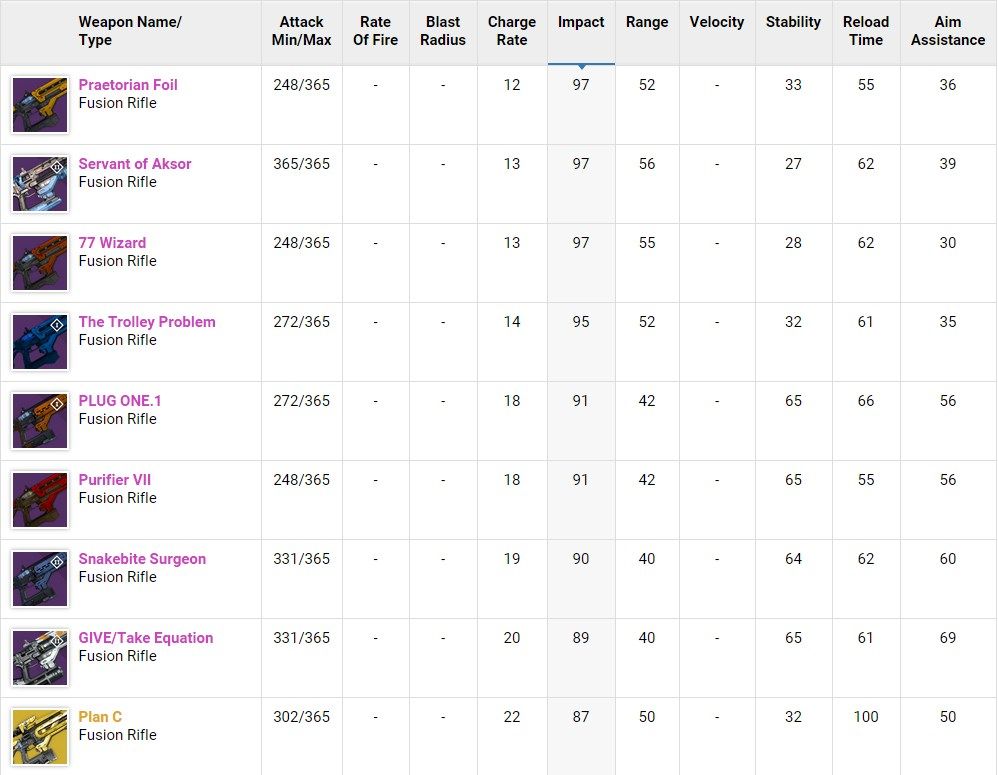Open the Snakebite Surgeon link
This screenshot has width=998, height=775.
click(142, 559)
